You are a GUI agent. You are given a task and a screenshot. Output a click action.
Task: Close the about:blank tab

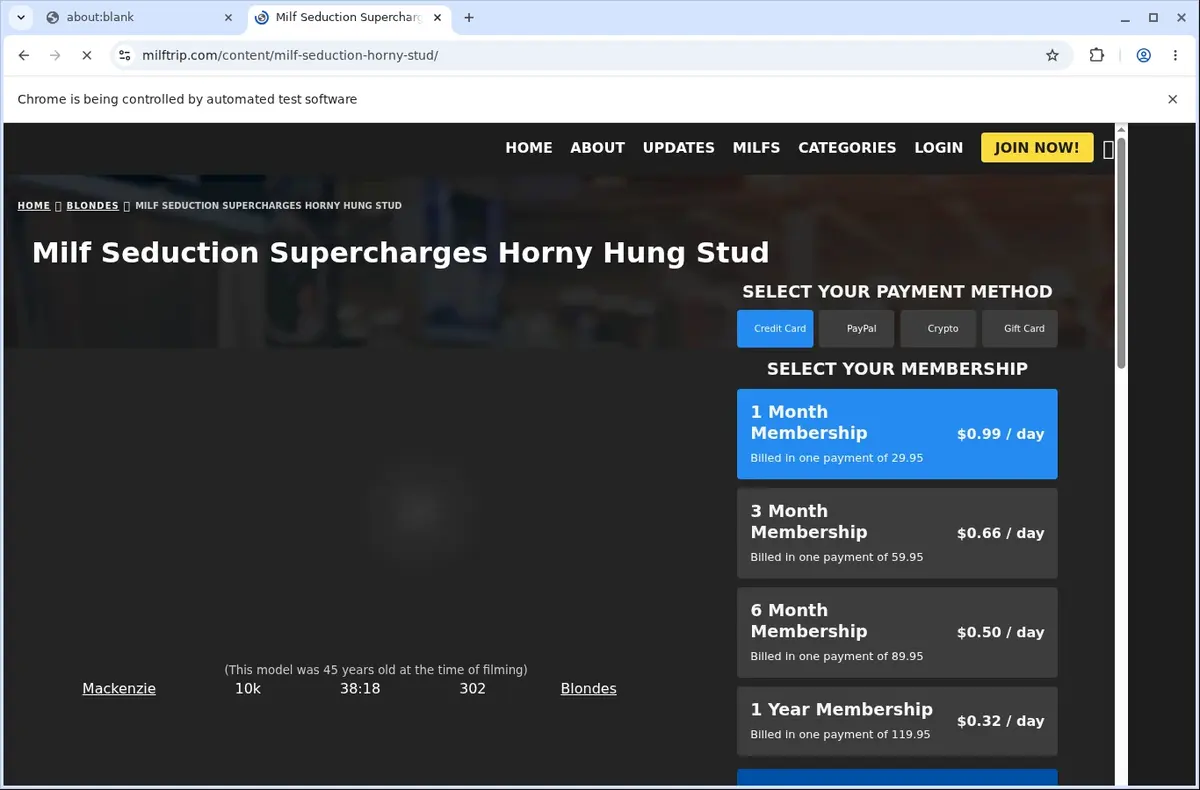click(228, 17)
